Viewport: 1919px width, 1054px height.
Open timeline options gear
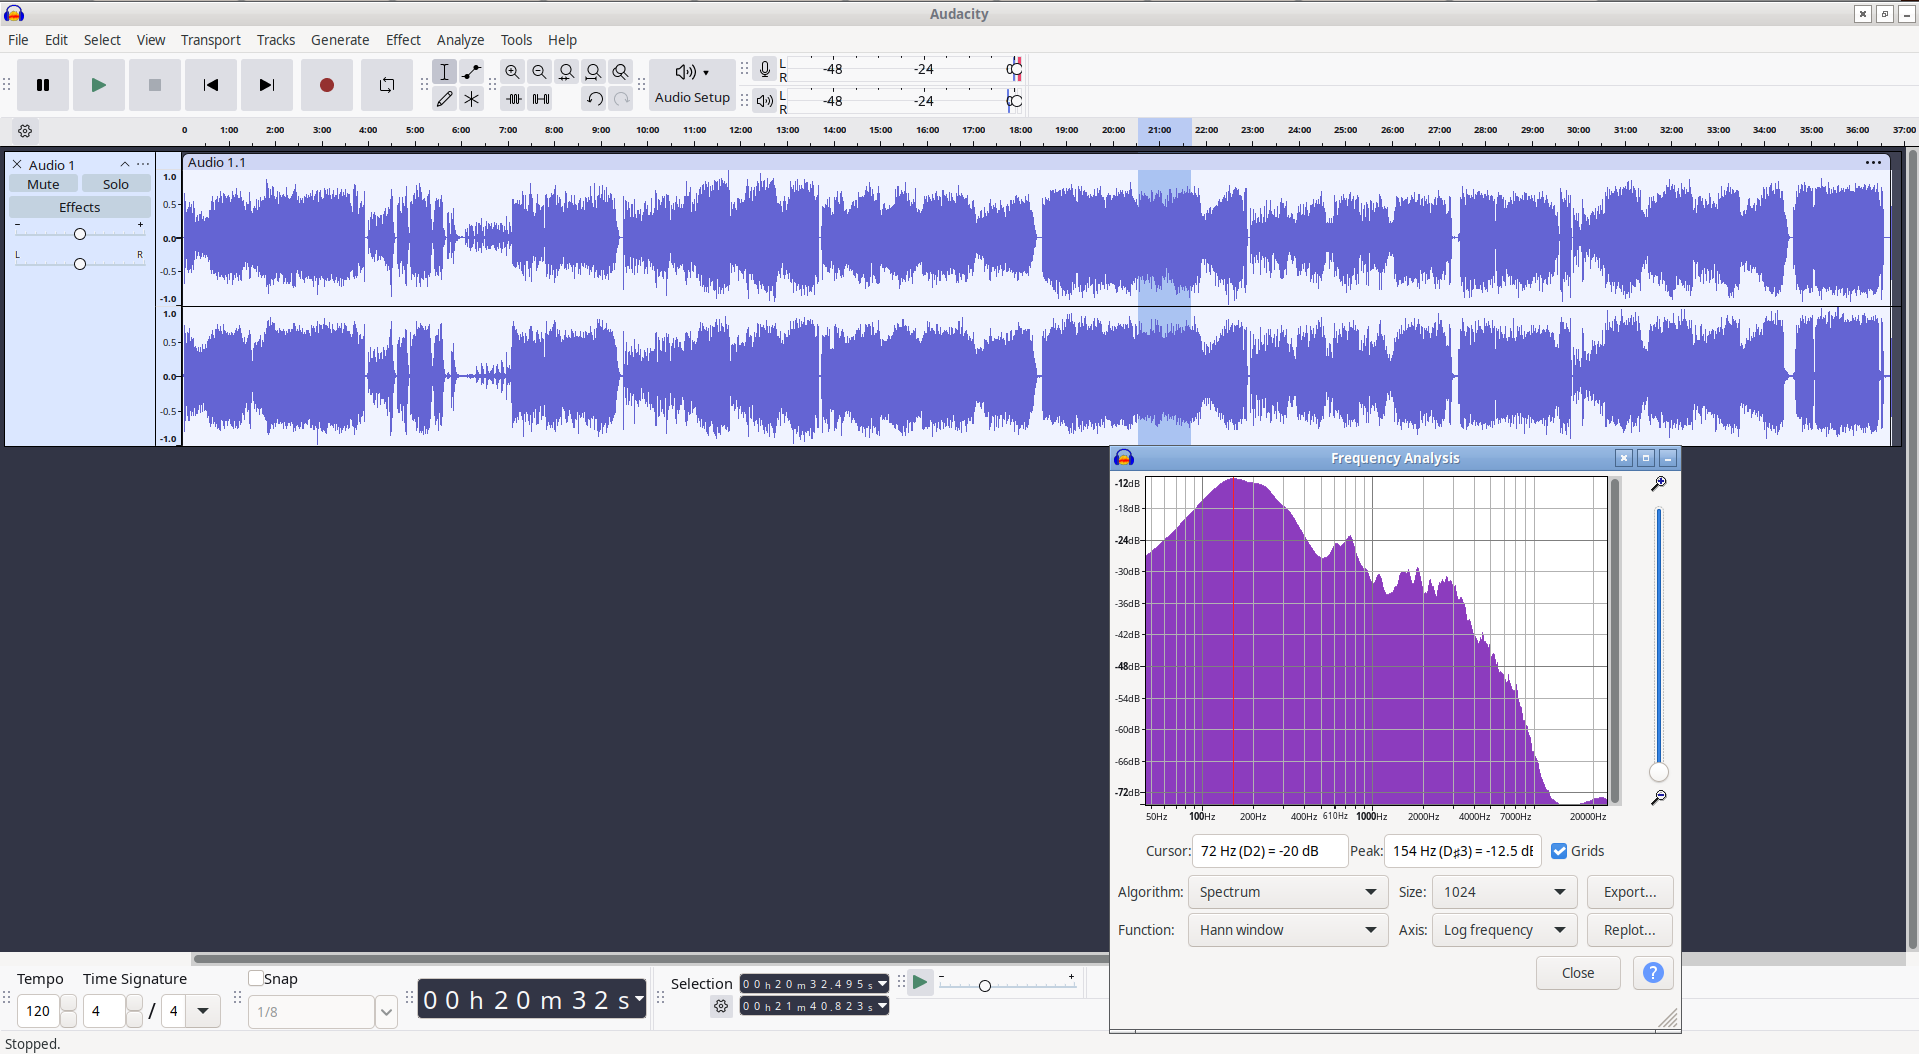click(x=25, y=131)
